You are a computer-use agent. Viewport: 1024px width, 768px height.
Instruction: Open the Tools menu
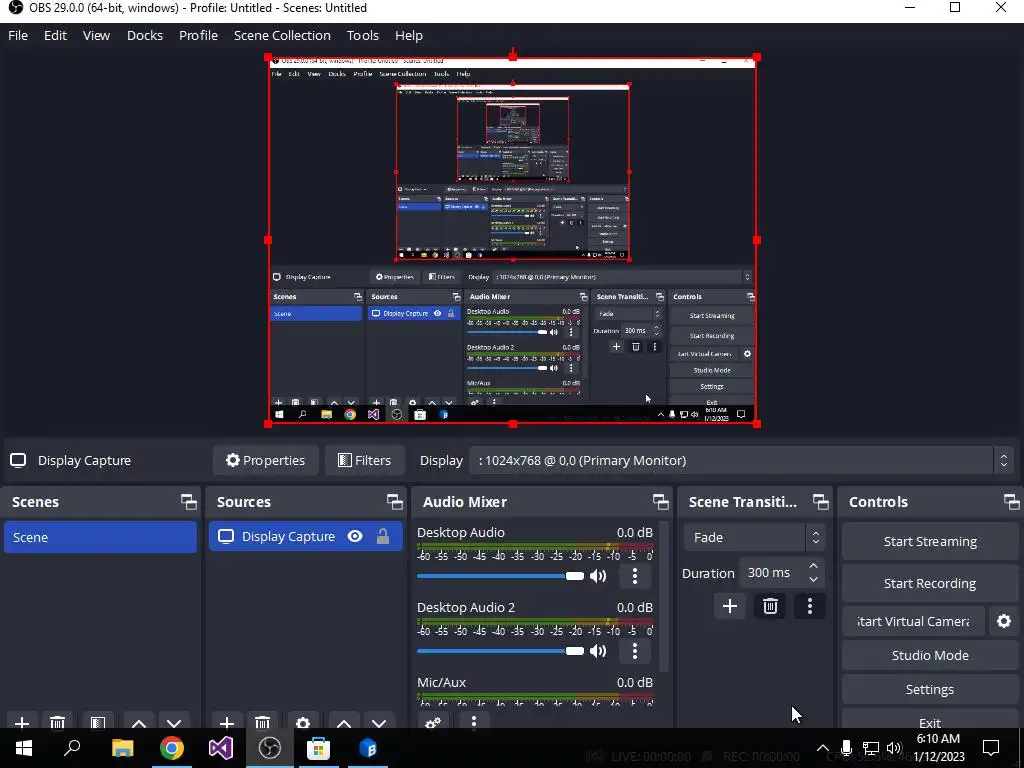coord(362,35)
